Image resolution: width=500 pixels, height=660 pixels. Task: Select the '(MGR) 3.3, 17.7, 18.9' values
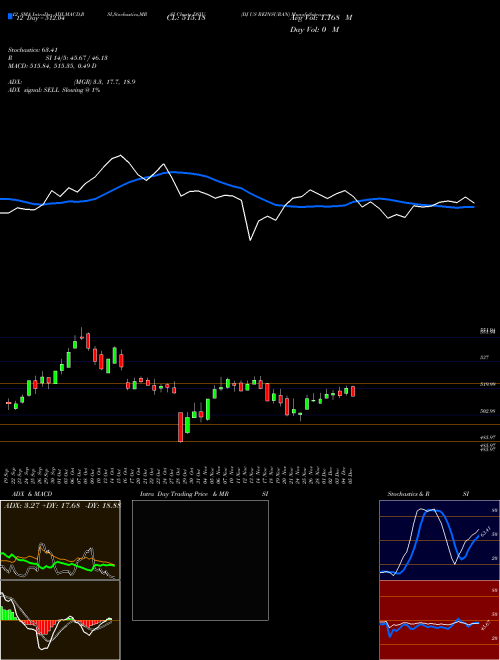coord(104,82)
